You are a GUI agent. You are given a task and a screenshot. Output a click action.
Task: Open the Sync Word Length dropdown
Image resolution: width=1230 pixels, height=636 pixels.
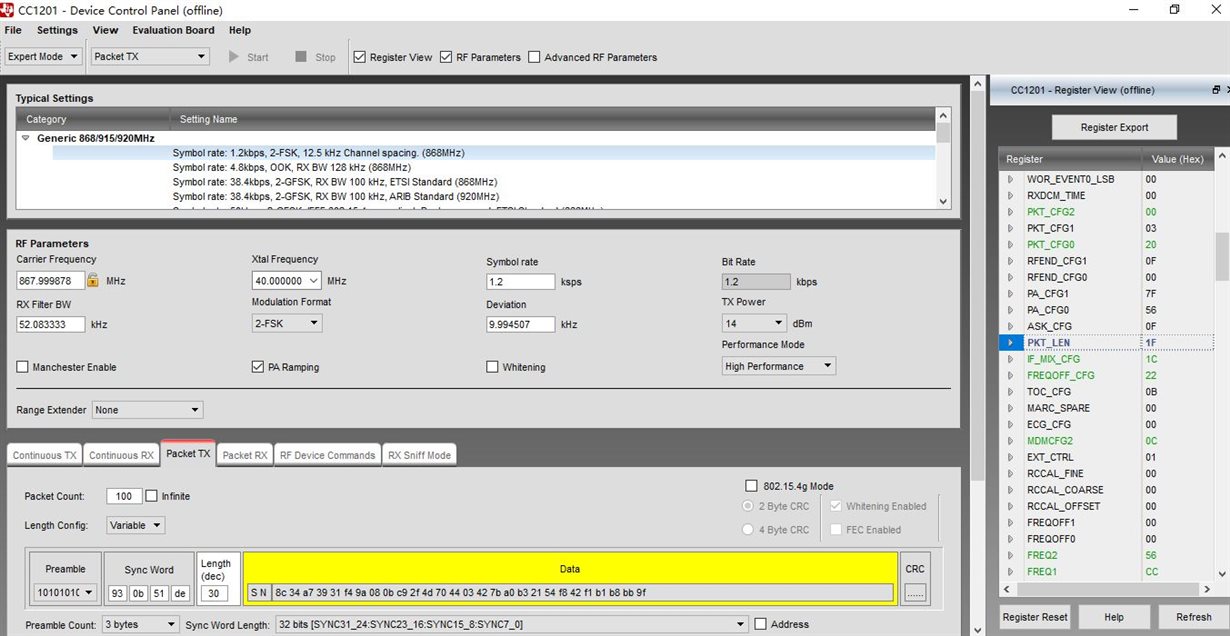[510, 624]
